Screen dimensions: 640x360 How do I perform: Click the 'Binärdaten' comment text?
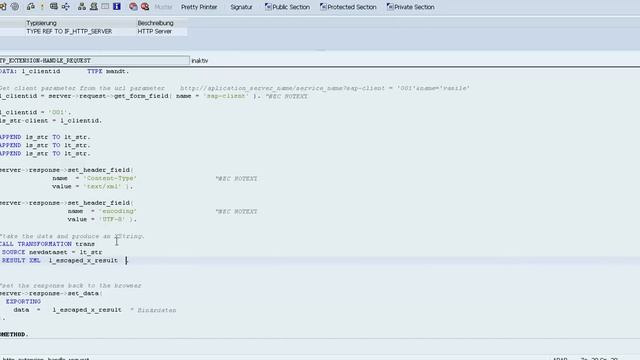(x=157, y=310)
